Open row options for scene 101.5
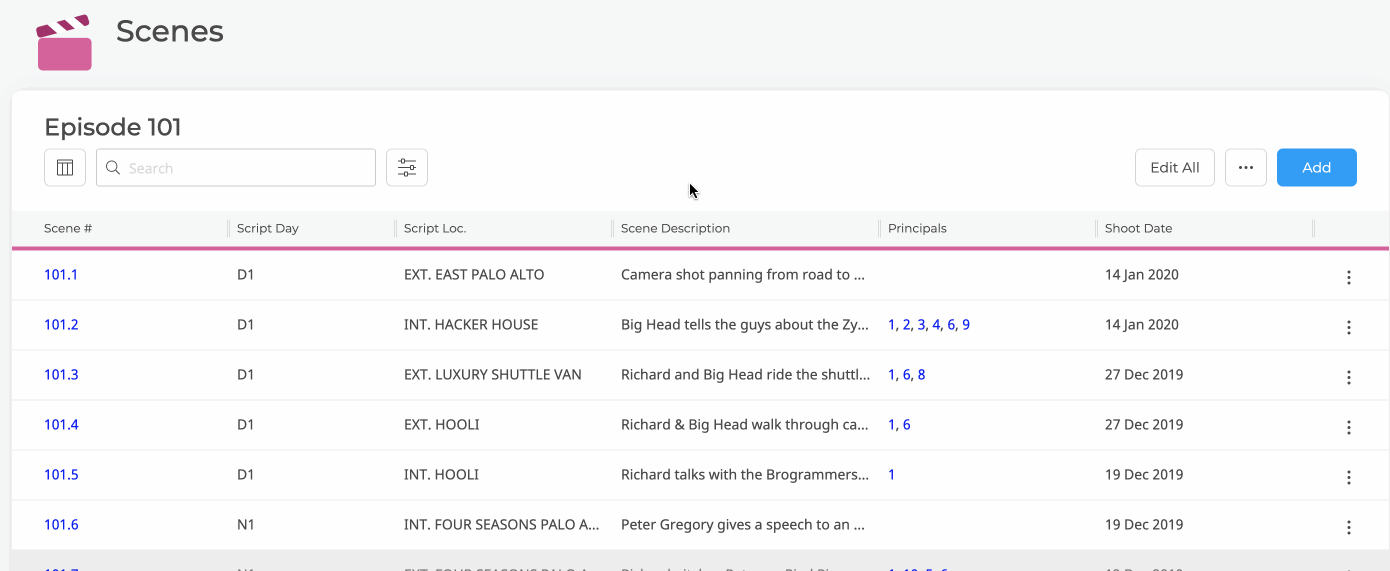 coord(1349,477)
